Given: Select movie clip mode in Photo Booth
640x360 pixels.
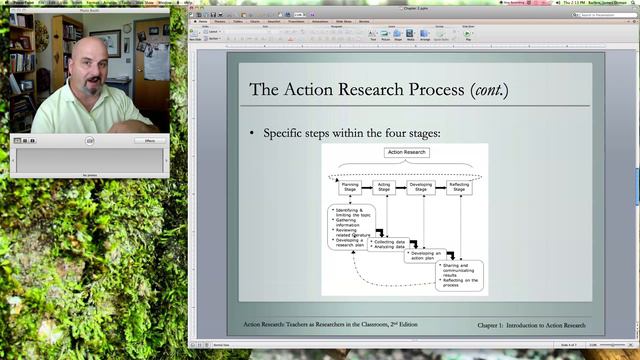Looking at the screenshot, I should coord(32,140).
